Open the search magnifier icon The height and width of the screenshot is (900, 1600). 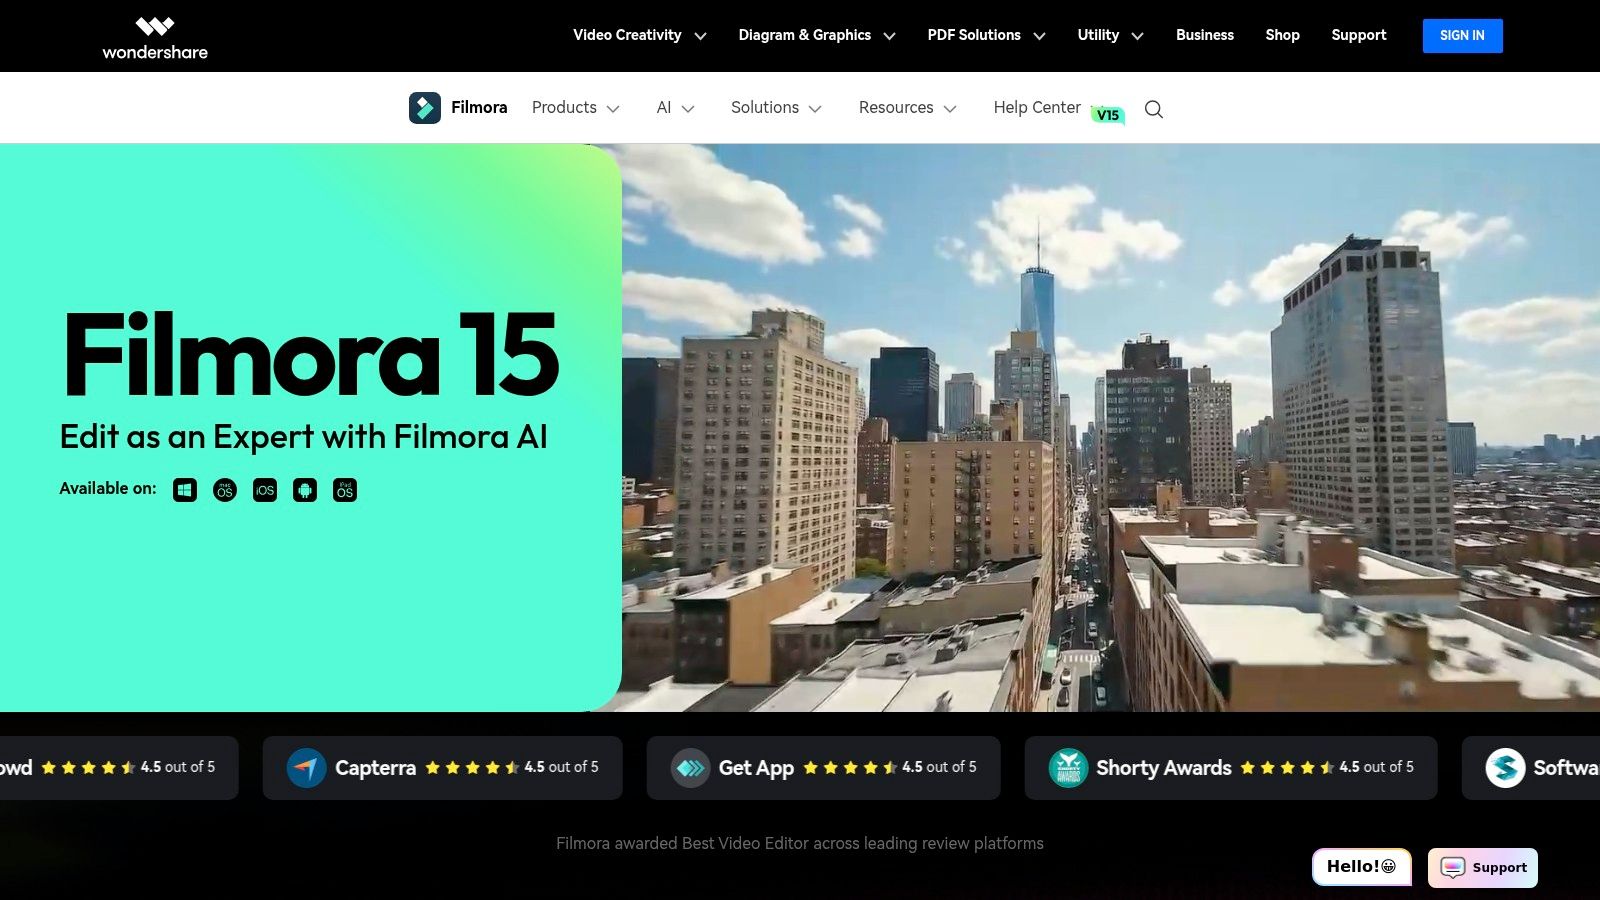[1154, 109]
